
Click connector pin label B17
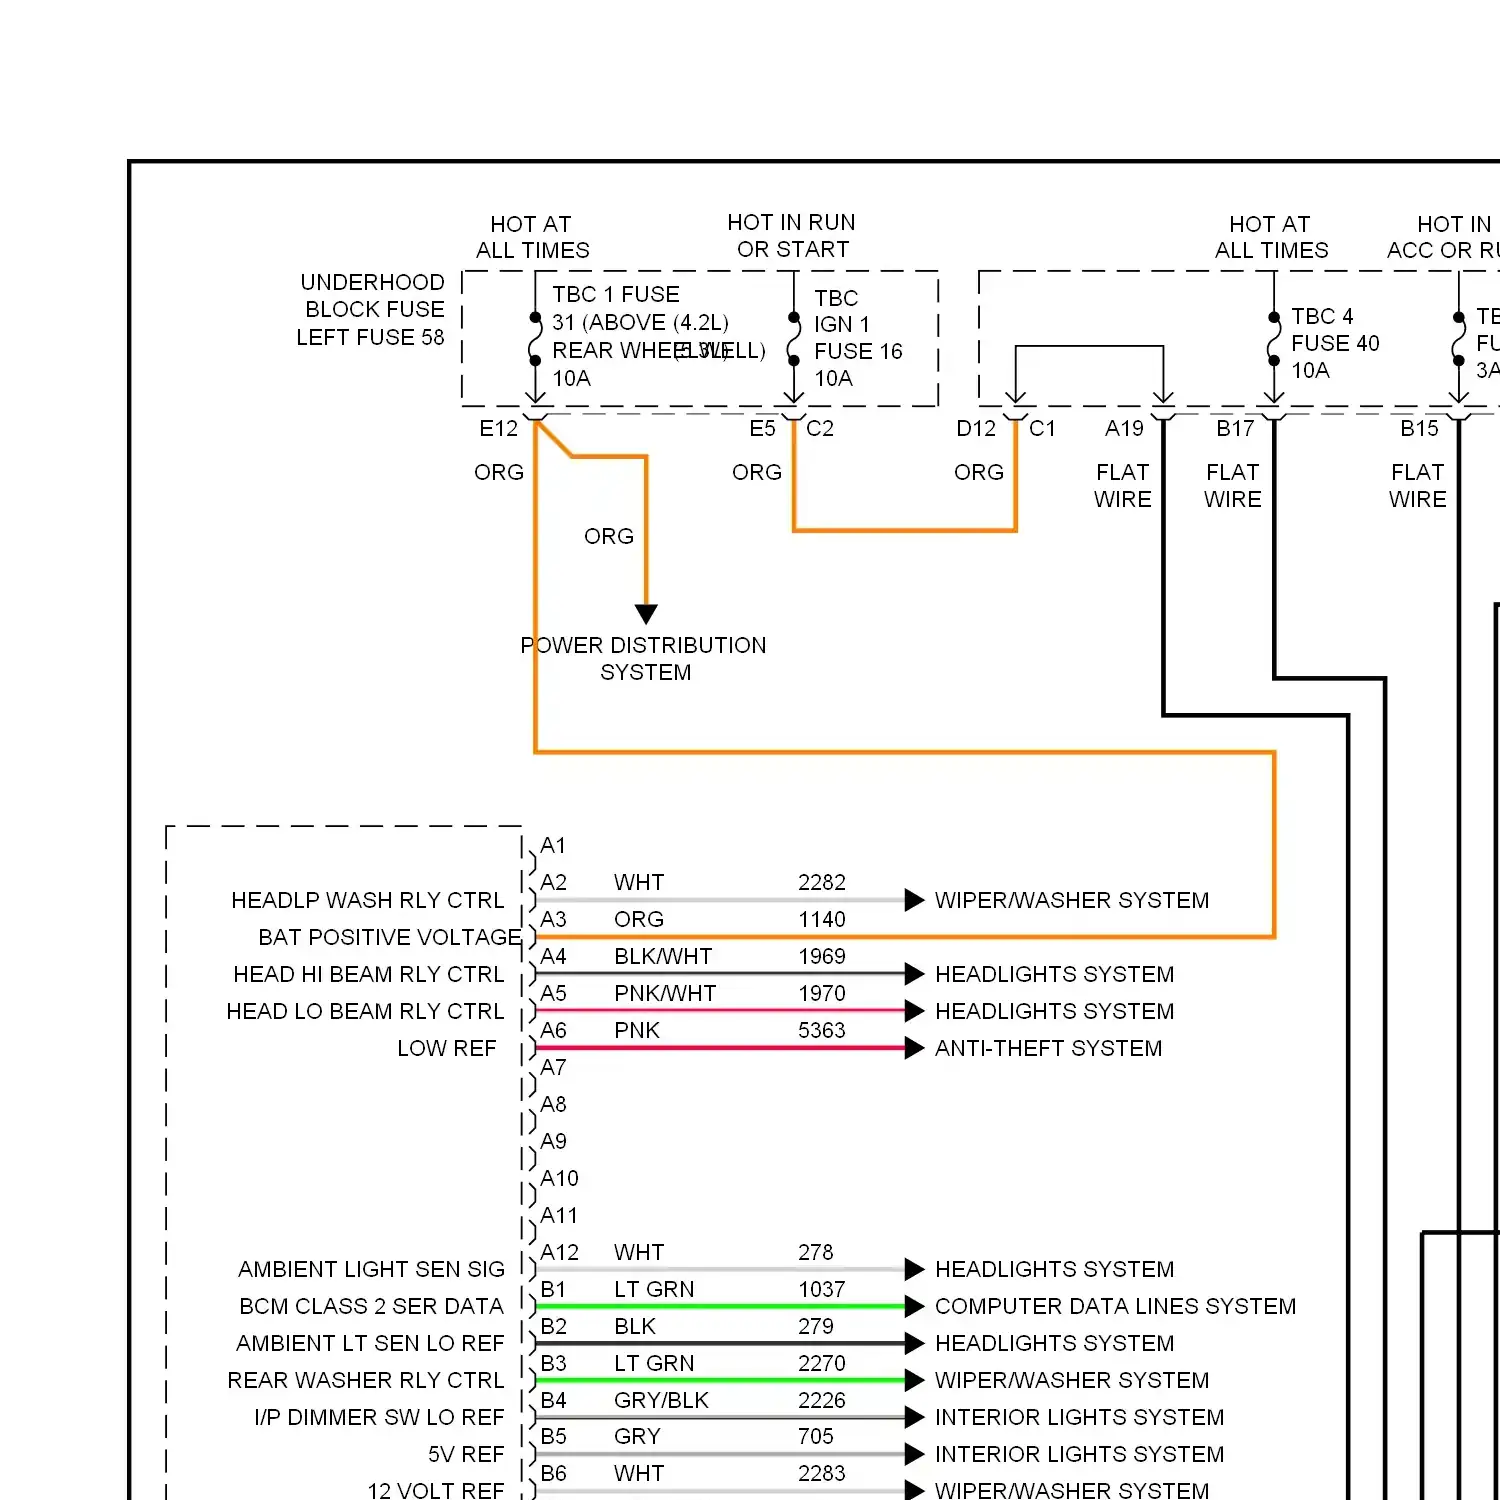[1235, 429]
